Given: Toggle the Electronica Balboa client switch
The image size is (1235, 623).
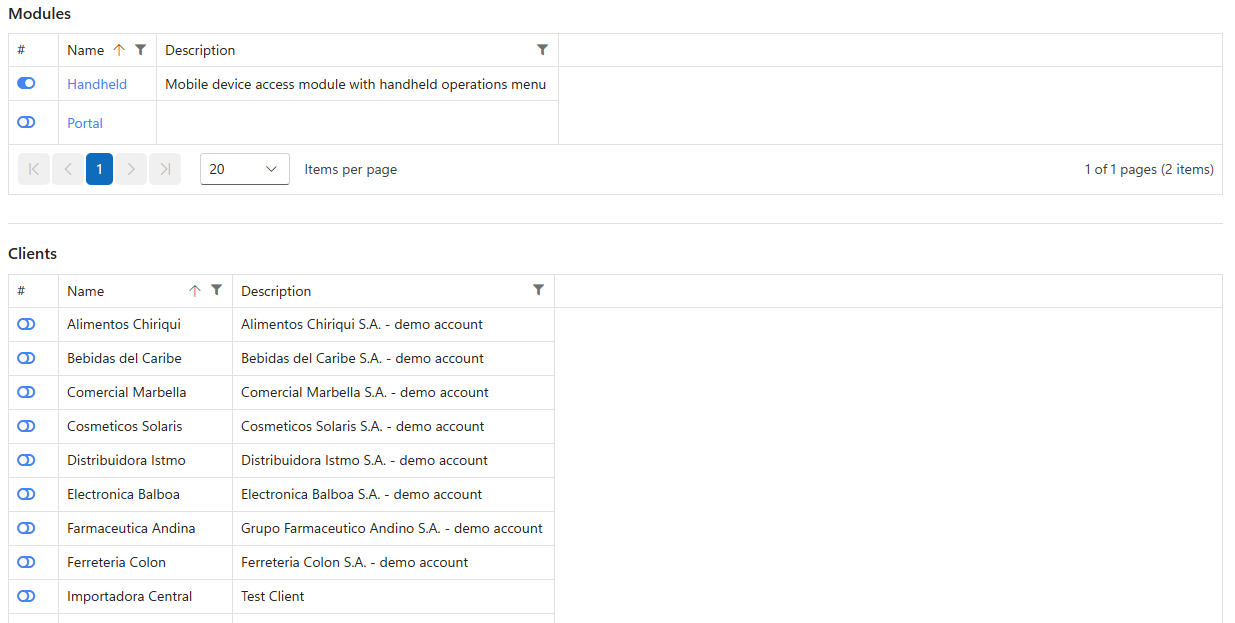Looking at the screenshot, I should tap(26, 494).
